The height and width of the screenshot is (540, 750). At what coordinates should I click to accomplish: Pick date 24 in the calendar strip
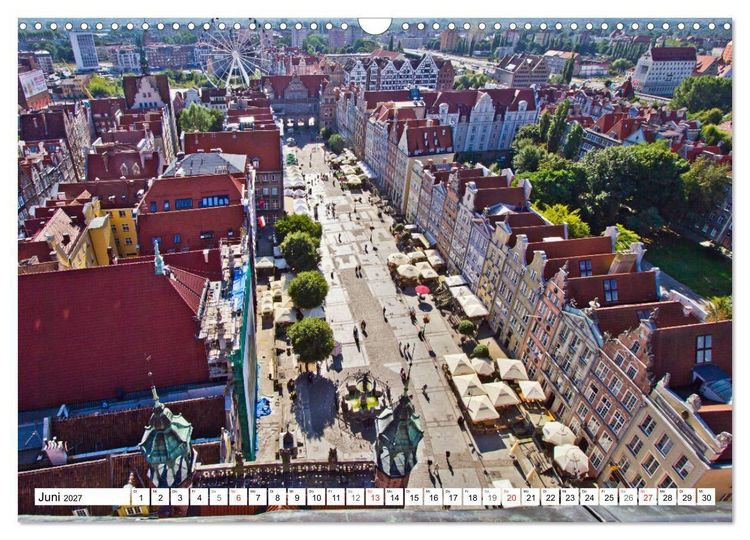(589, 497)
